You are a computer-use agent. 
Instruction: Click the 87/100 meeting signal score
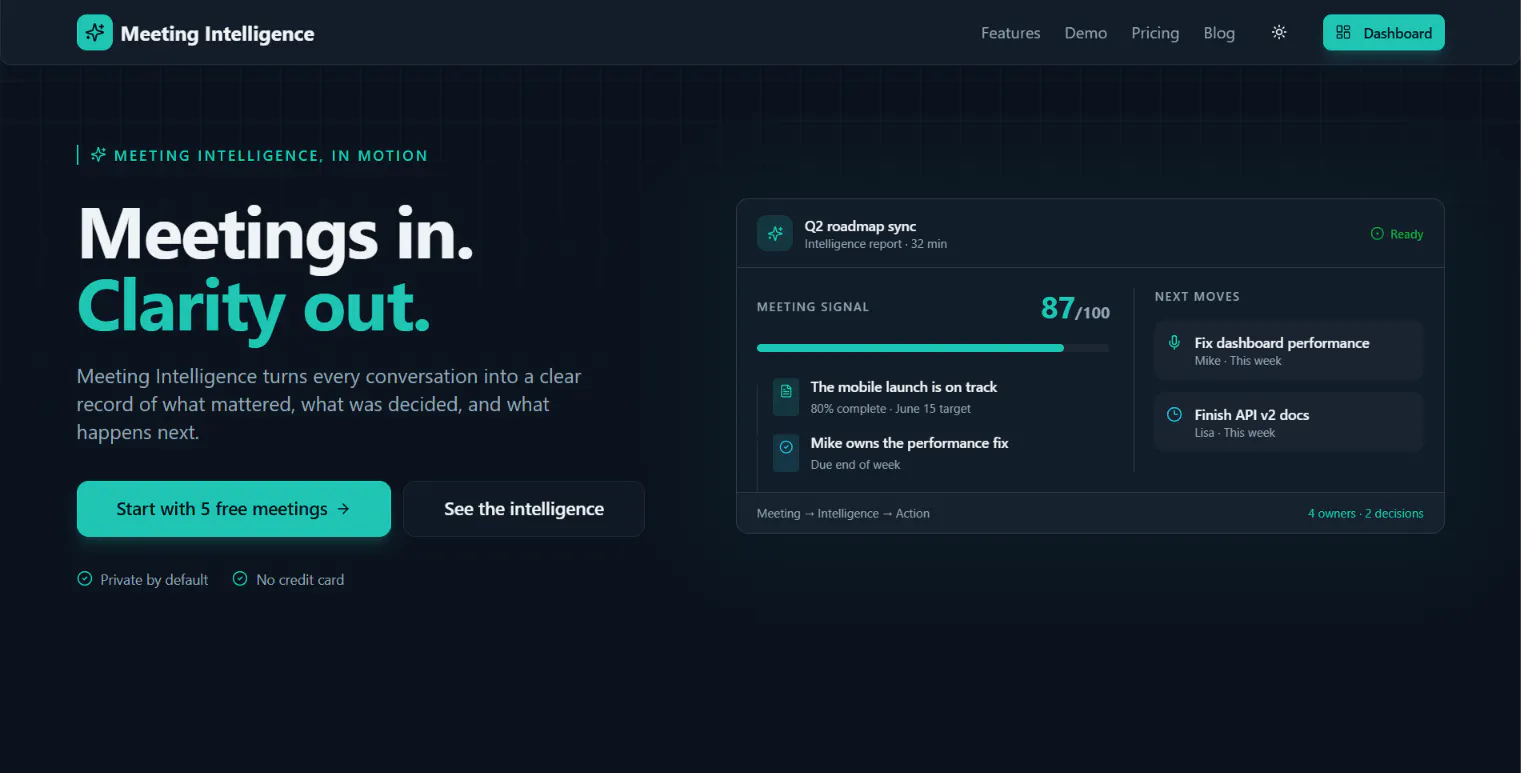point(1075,309)
